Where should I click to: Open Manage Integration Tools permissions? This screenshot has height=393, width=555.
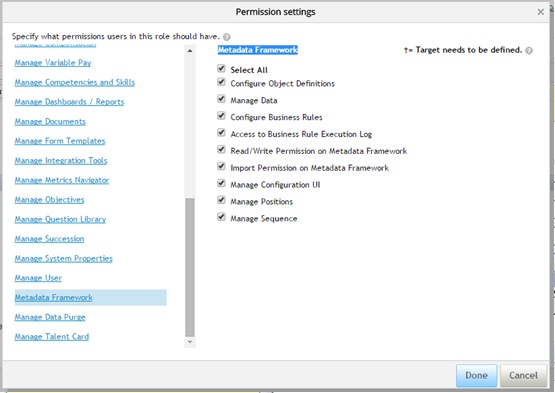point(61,161)
